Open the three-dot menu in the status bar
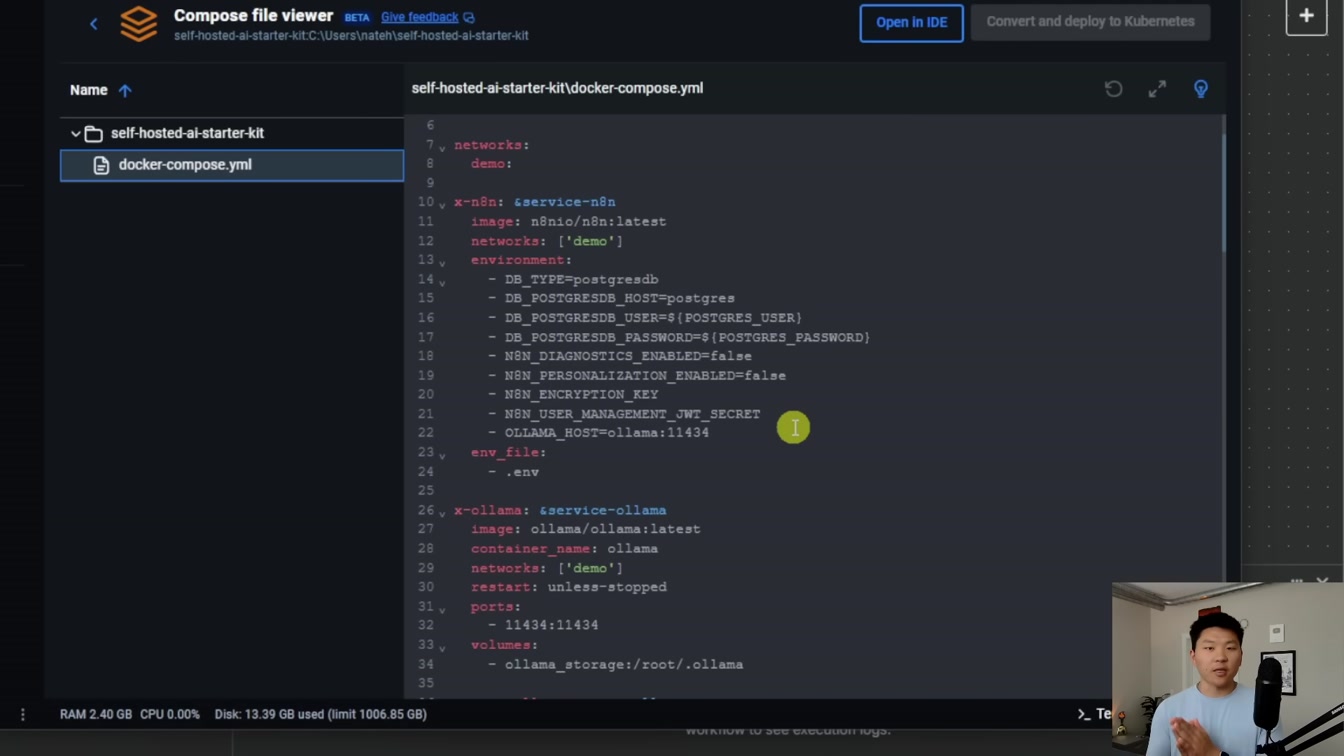The width and height of the screenshot is (1344, 756). pyautogui.click(x=23, y=714)
